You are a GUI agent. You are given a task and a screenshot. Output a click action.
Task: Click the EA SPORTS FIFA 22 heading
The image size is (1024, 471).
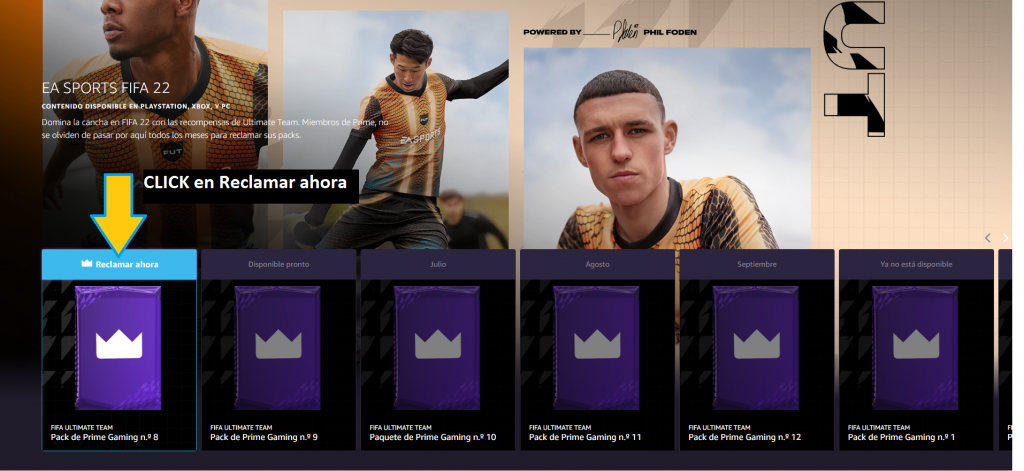106,88
